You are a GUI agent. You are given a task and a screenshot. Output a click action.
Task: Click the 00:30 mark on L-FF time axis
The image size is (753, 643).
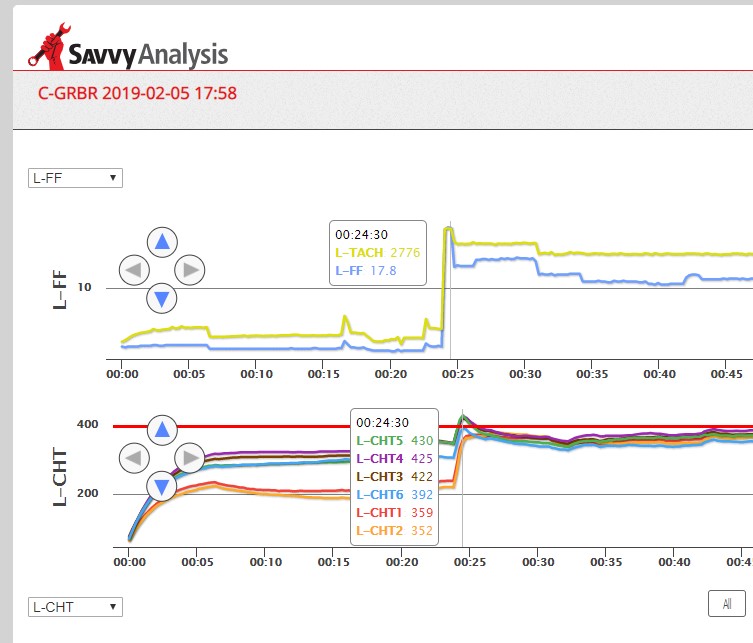point(525,374)
